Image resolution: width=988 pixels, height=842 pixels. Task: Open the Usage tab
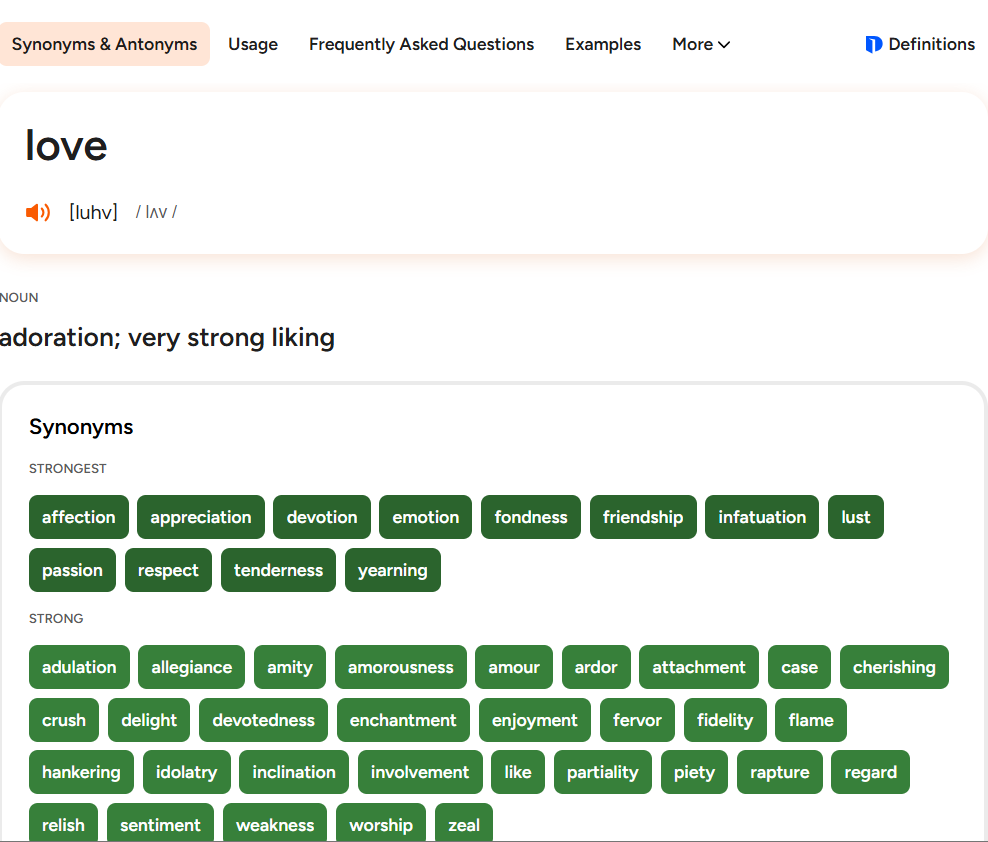(x=253, y=44)
